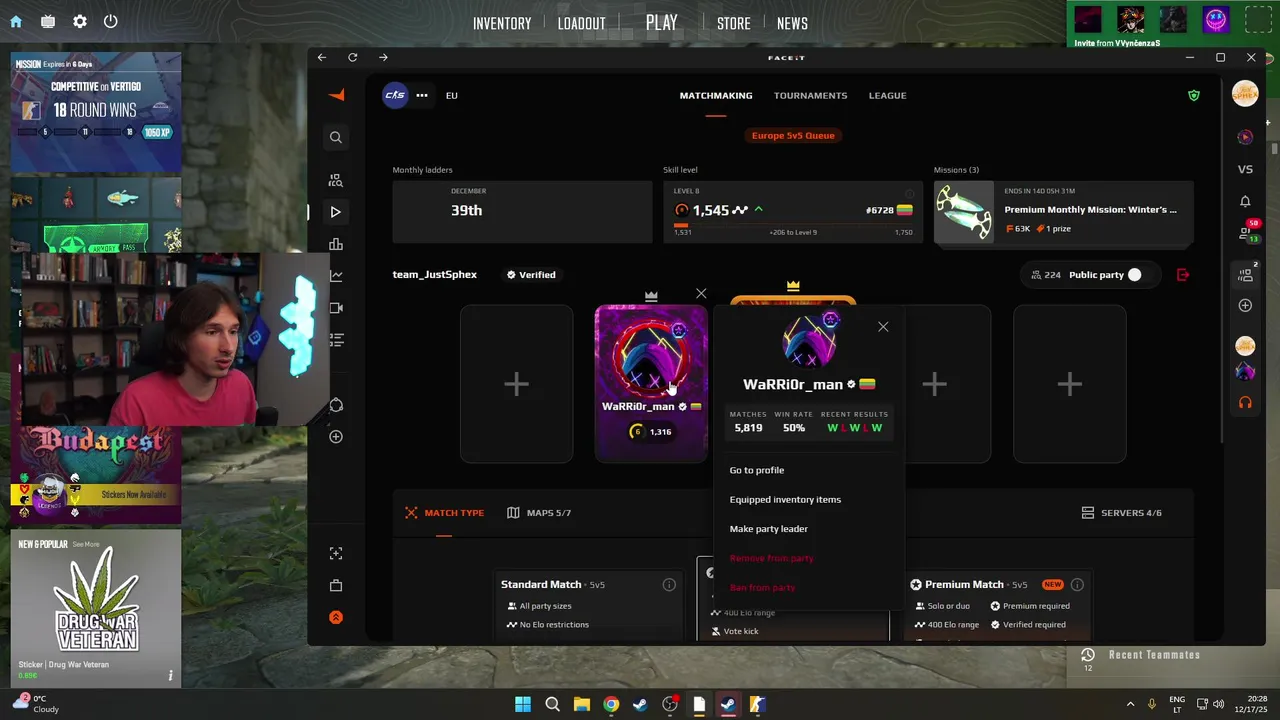Go back with the FACEIT left arrow

tap(322, 58)
